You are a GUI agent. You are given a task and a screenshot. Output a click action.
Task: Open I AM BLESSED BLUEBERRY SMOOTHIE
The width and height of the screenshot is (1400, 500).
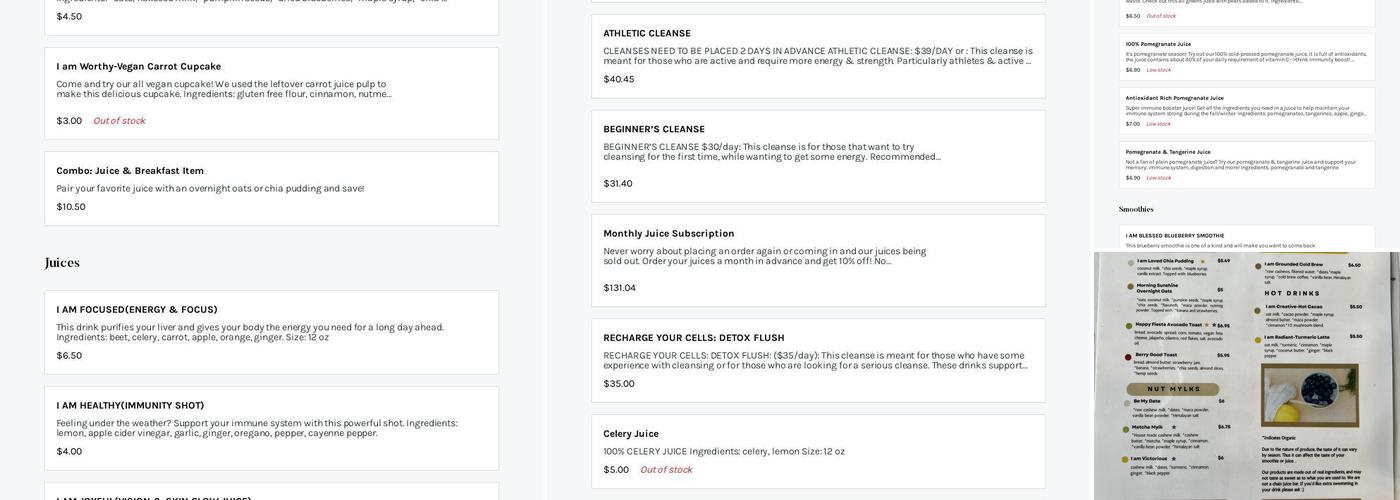pyautogui.click(x=1246, y=238)
